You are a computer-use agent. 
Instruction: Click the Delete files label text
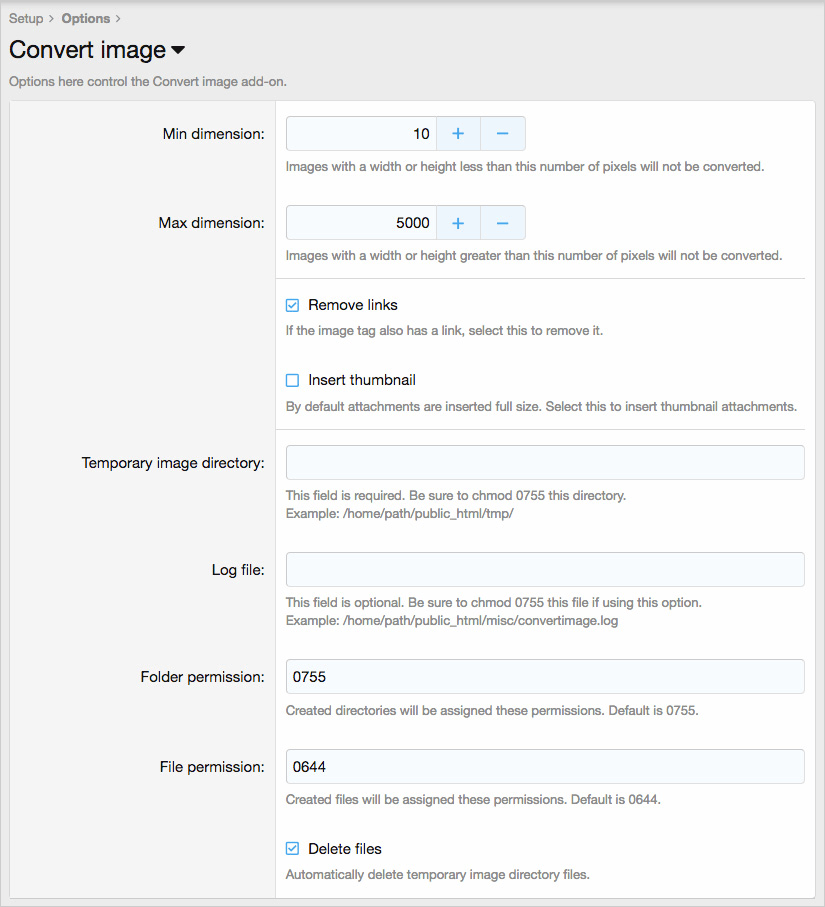[x=344, y=849]
